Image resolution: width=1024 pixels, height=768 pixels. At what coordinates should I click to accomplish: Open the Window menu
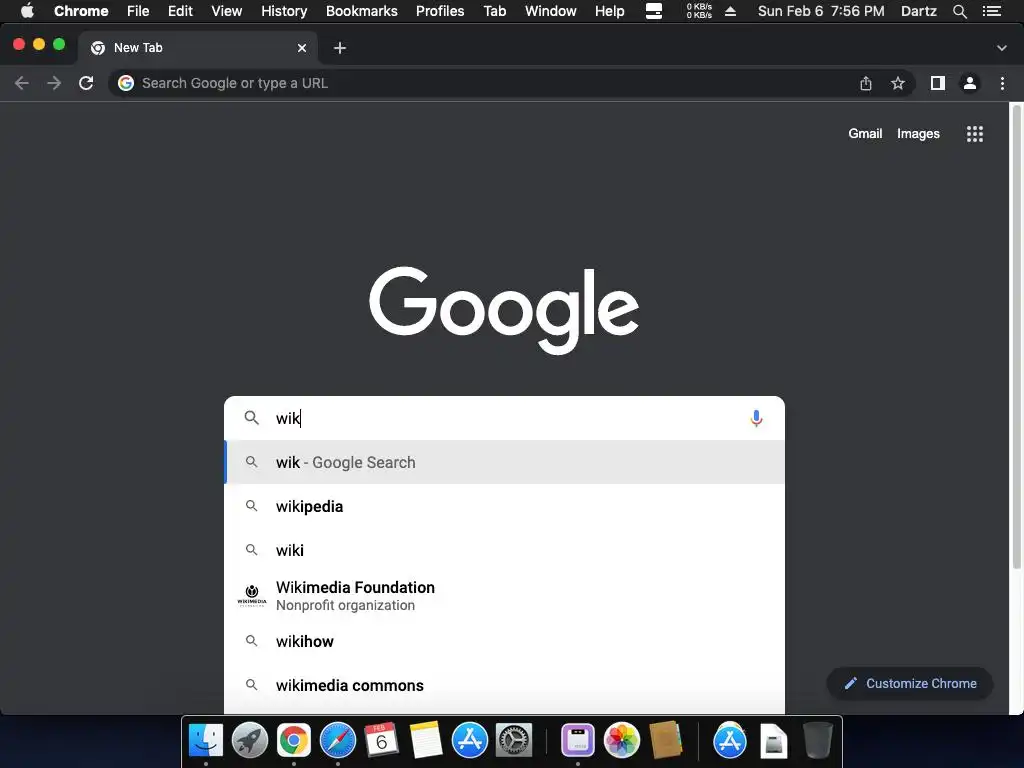click(551, 11)
